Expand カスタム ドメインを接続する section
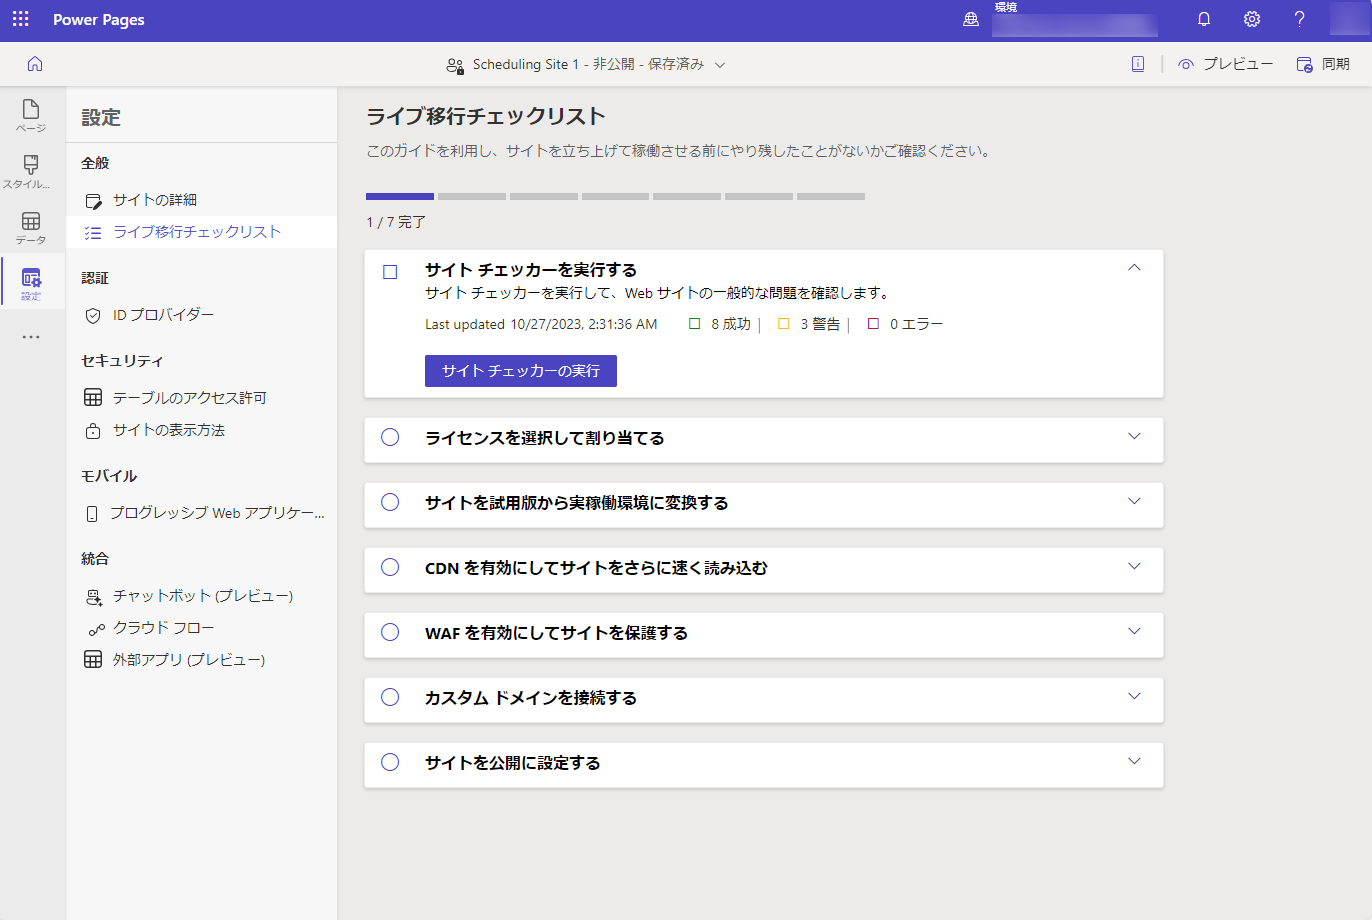Screen dimensions: 1372x920 tap(1134, 696)
